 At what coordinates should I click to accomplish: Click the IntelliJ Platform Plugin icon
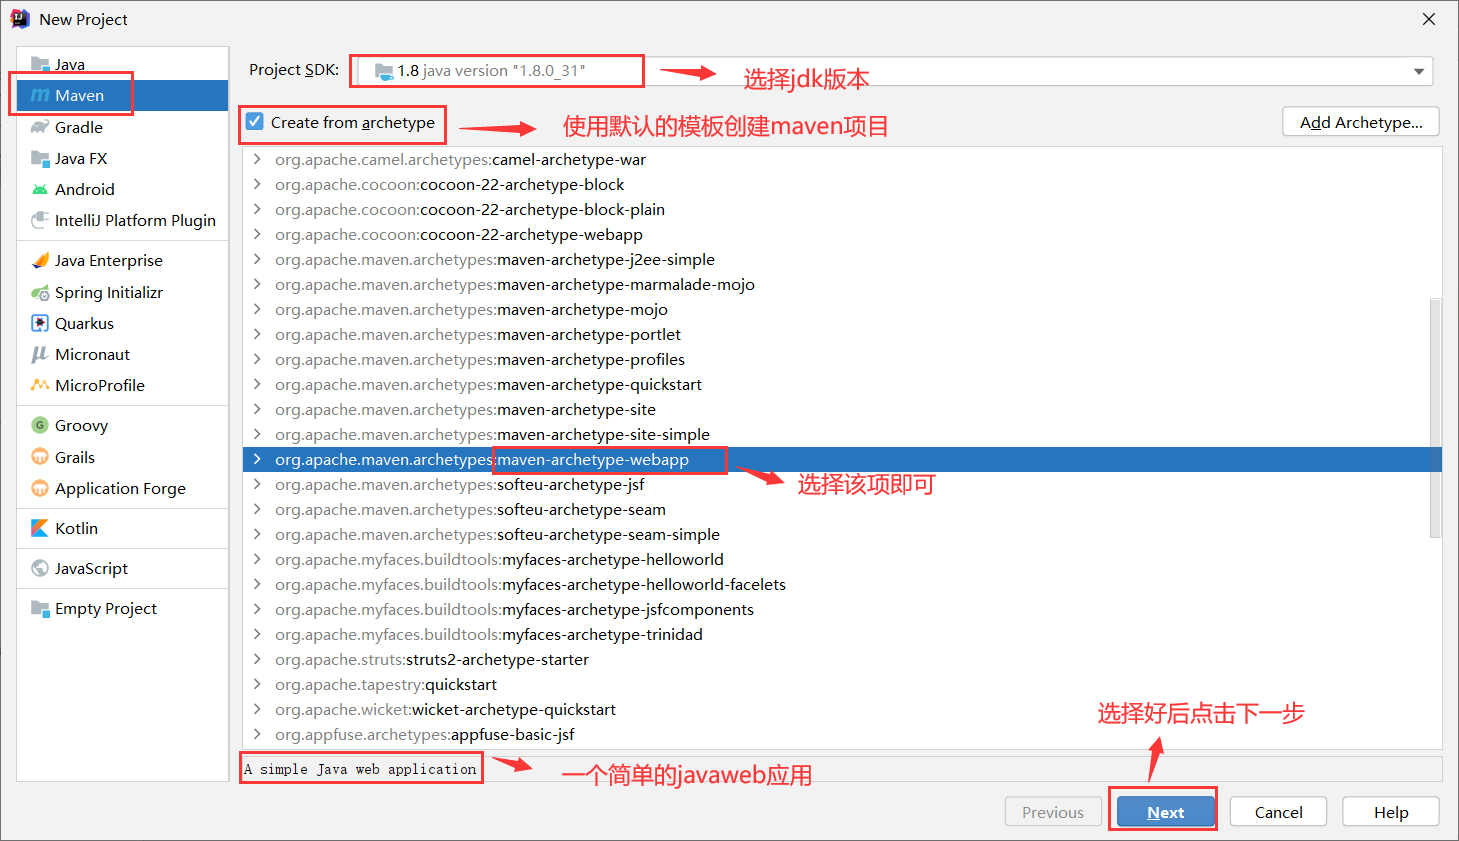(x=40, y=220)
